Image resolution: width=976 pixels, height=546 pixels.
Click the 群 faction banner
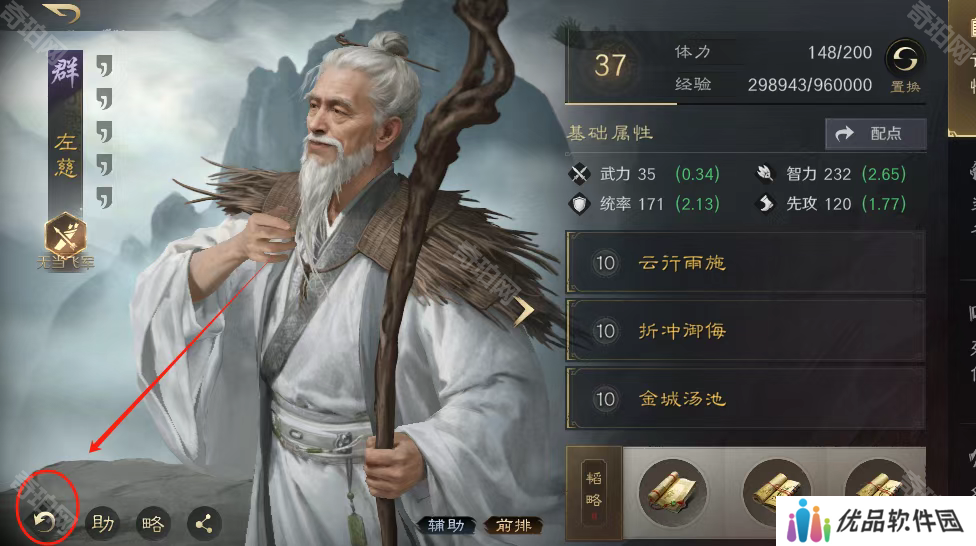(65, 72)
